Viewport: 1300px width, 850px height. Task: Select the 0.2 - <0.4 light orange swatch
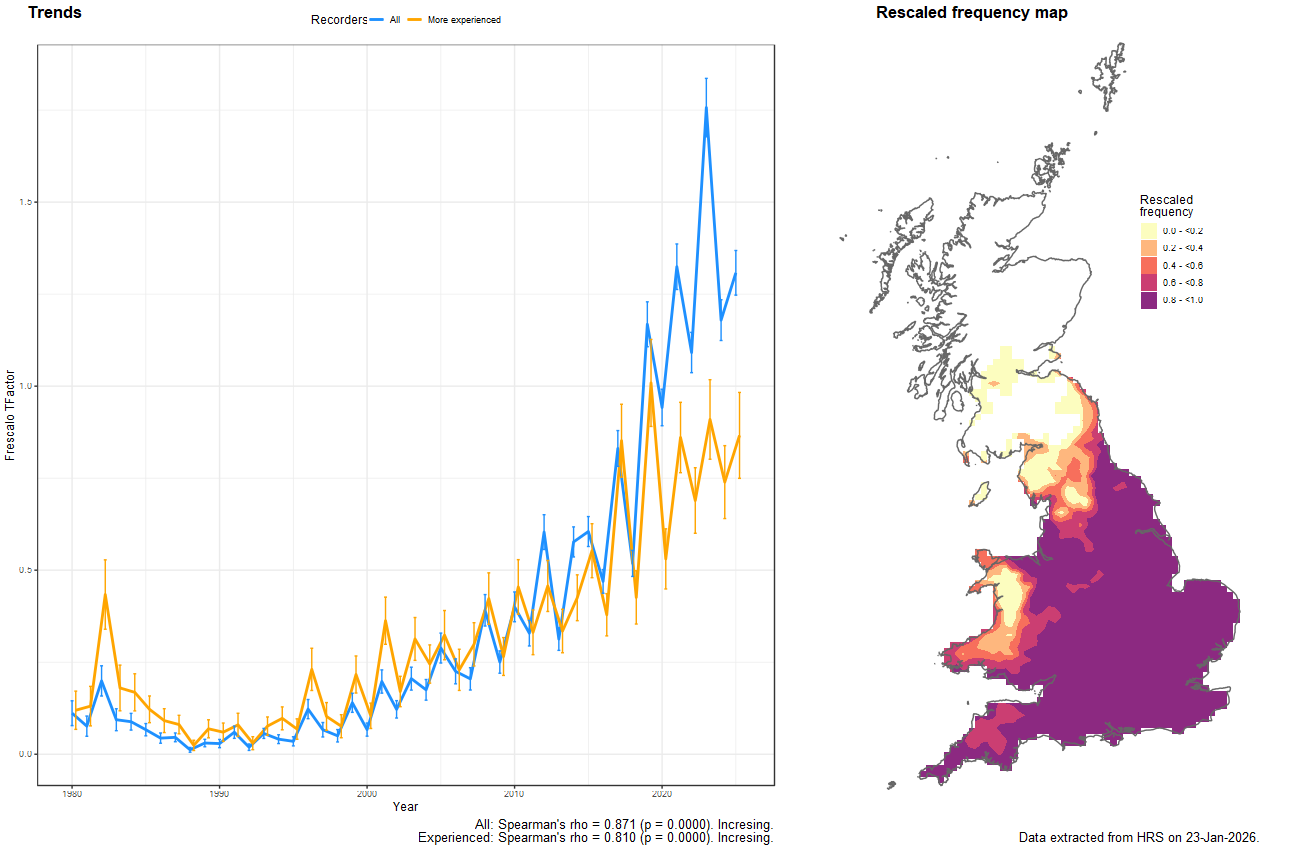point(1148,248)
